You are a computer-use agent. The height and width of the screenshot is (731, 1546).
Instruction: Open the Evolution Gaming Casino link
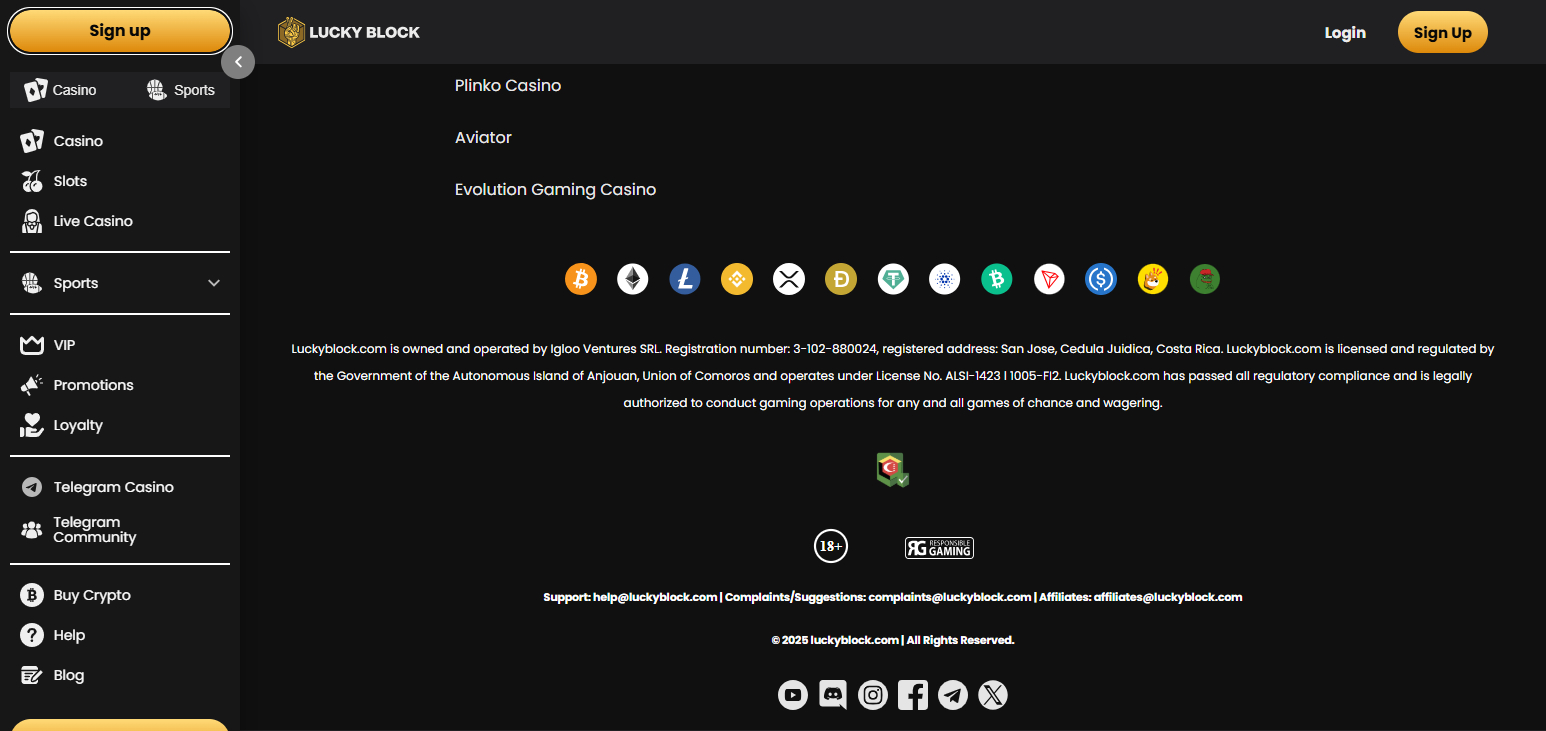(x=556, y=190)
